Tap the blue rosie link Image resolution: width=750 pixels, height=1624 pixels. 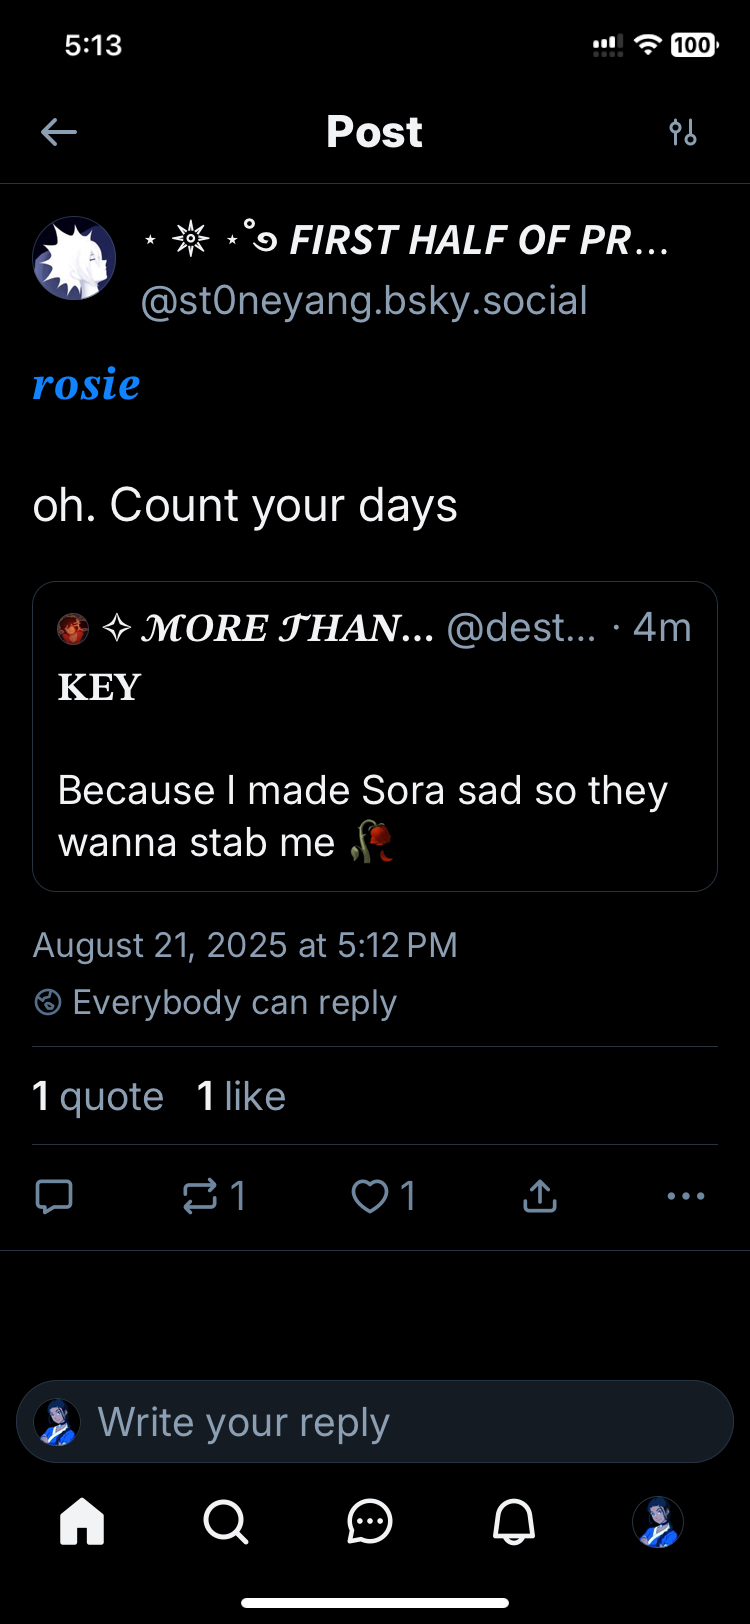[x=87, y=385]
